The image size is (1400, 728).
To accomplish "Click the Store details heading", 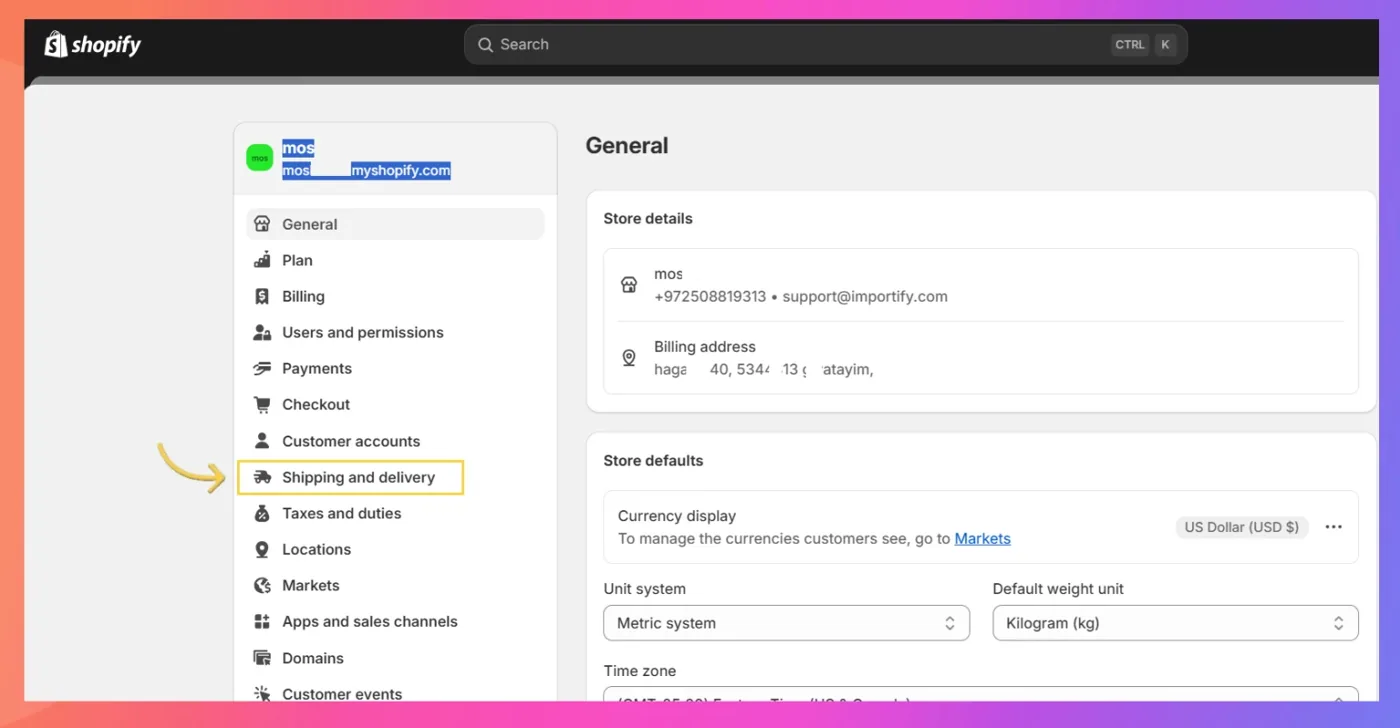I will tap(648, 219).
